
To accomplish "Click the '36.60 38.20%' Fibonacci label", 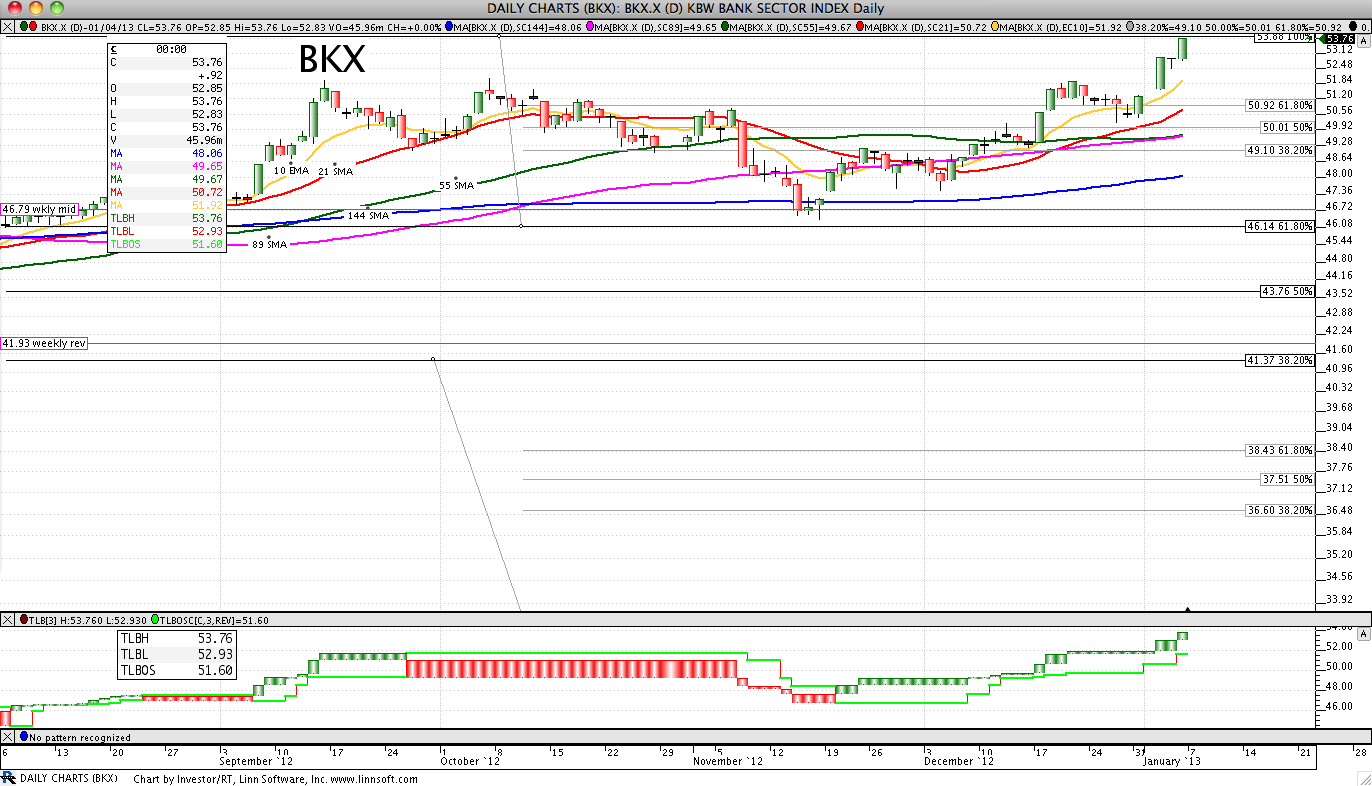I will tap(1280, 510).
